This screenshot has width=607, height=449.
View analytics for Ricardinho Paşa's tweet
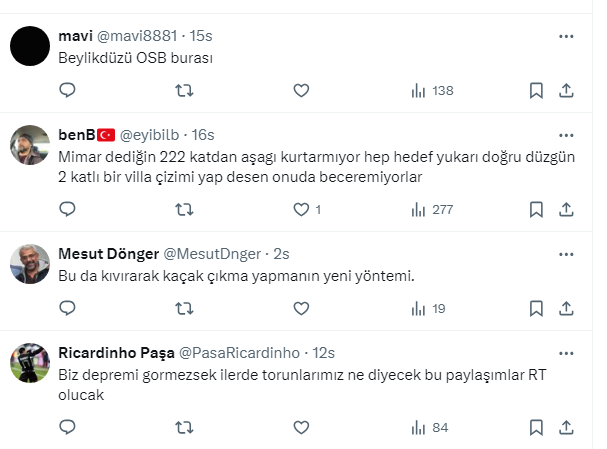[x=430, y=427]
